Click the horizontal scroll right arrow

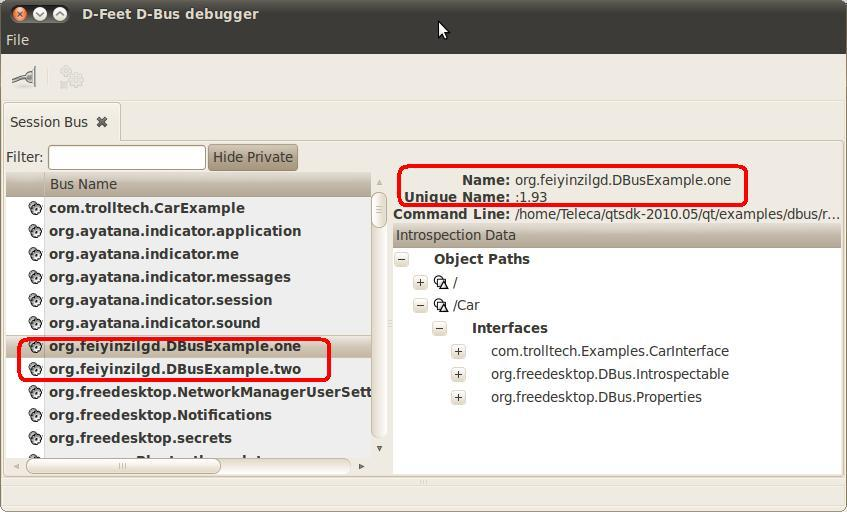pyautogui.click(x=361, y=466)
